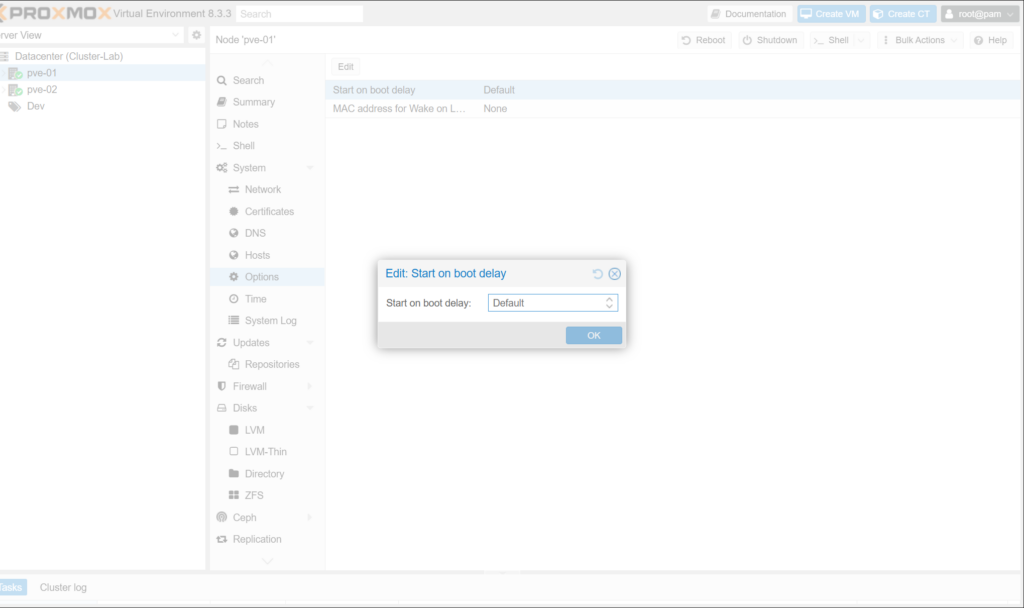Viewport: 1024px width, 608px height.
Task: Open the ZFS disks page
Action: pos(254,495)
